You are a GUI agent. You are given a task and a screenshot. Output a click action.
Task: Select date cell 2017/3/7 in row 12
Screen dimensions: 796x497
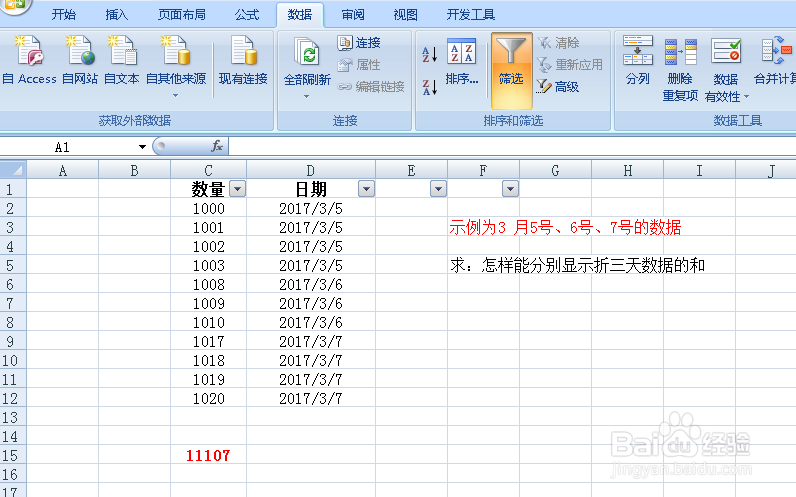[x=311, y=399]
